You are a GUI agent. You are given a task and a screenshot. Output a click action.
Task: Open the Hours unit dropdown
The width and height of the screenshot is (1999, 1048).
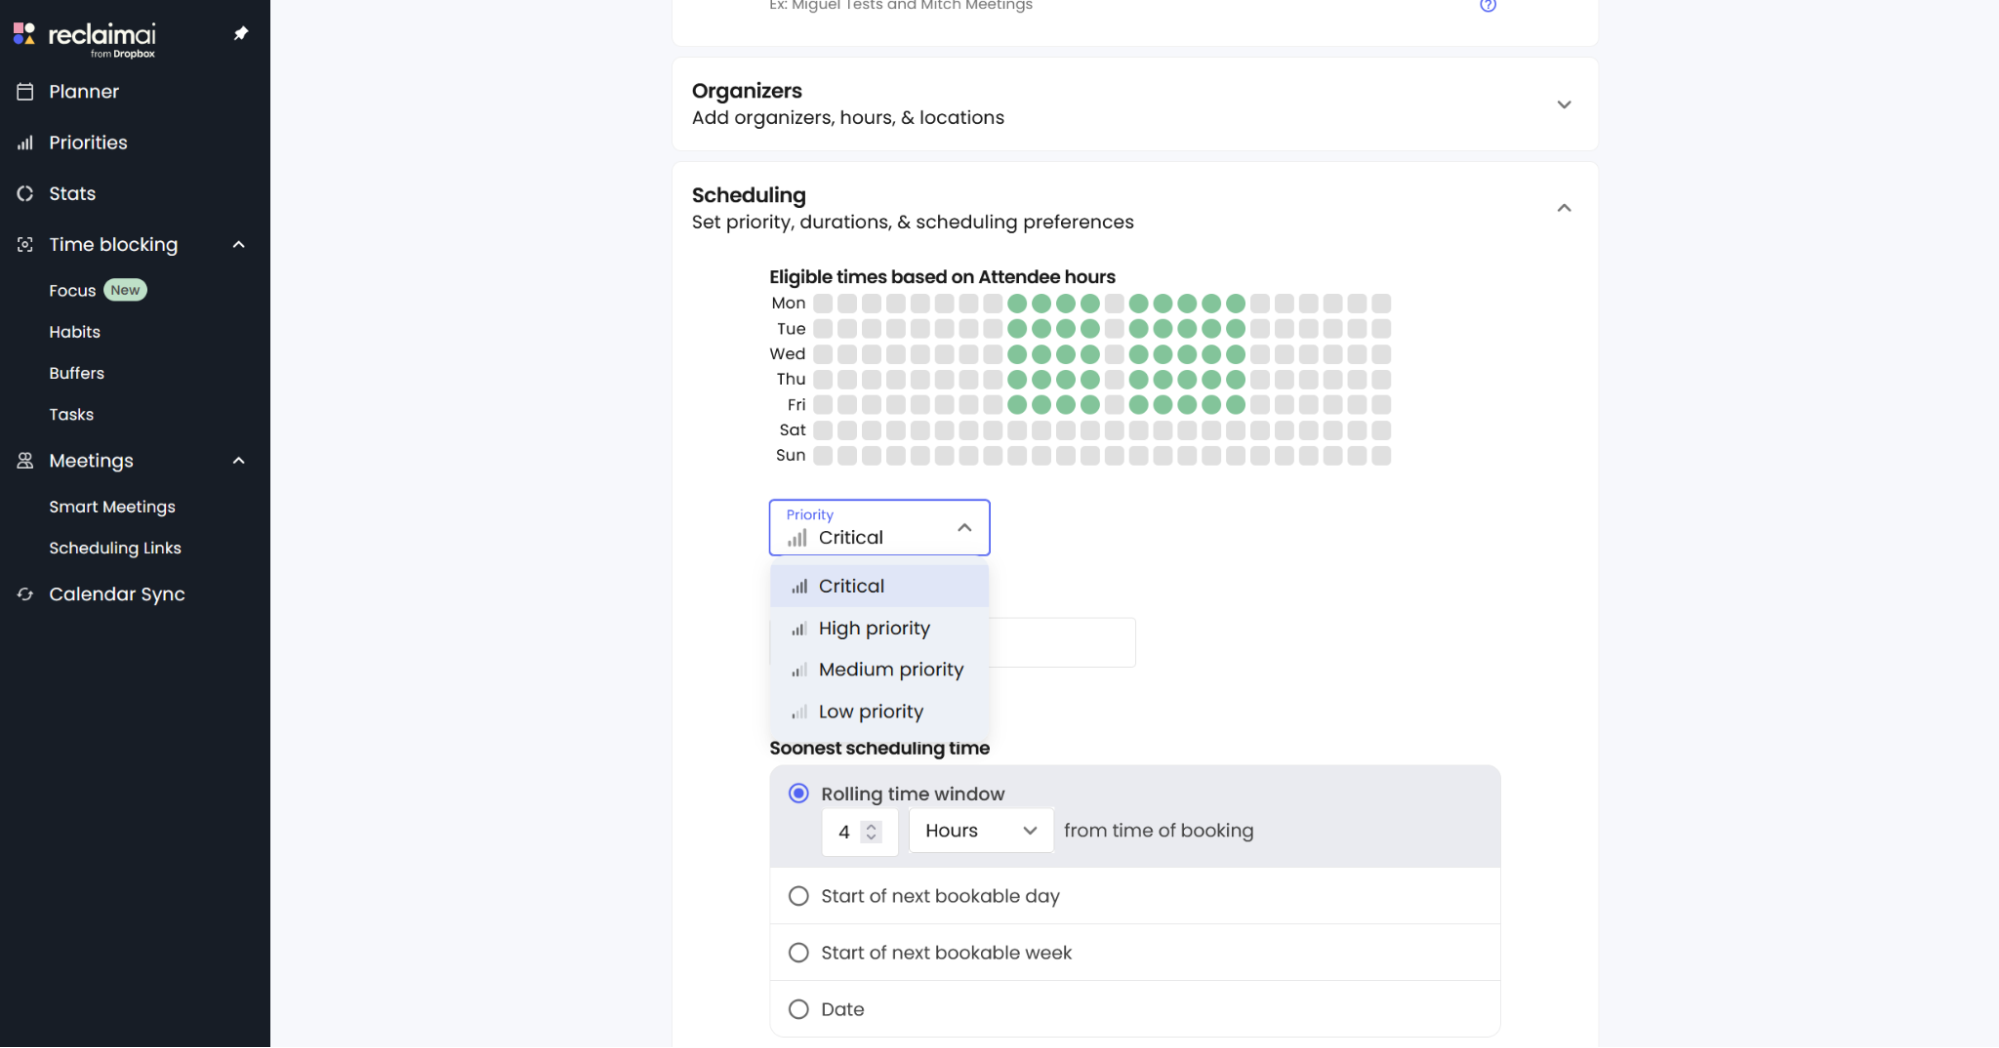(x=980, y=831)
